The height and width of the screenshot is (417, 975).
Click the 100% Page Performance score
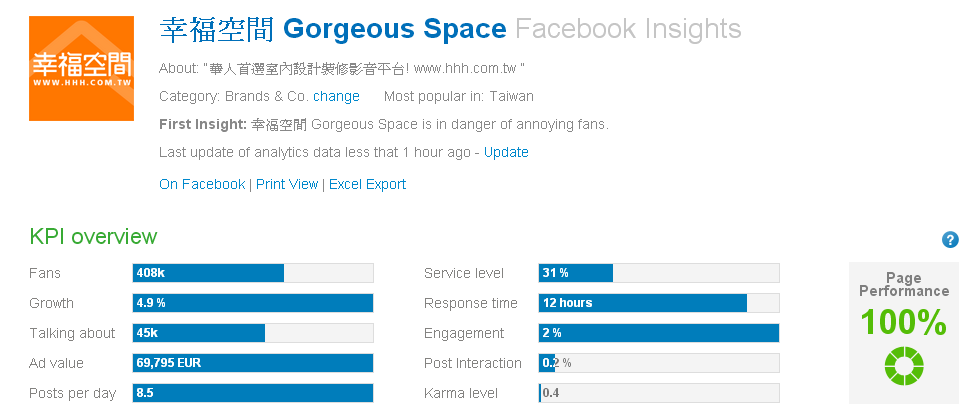click(x=904, y=322)
